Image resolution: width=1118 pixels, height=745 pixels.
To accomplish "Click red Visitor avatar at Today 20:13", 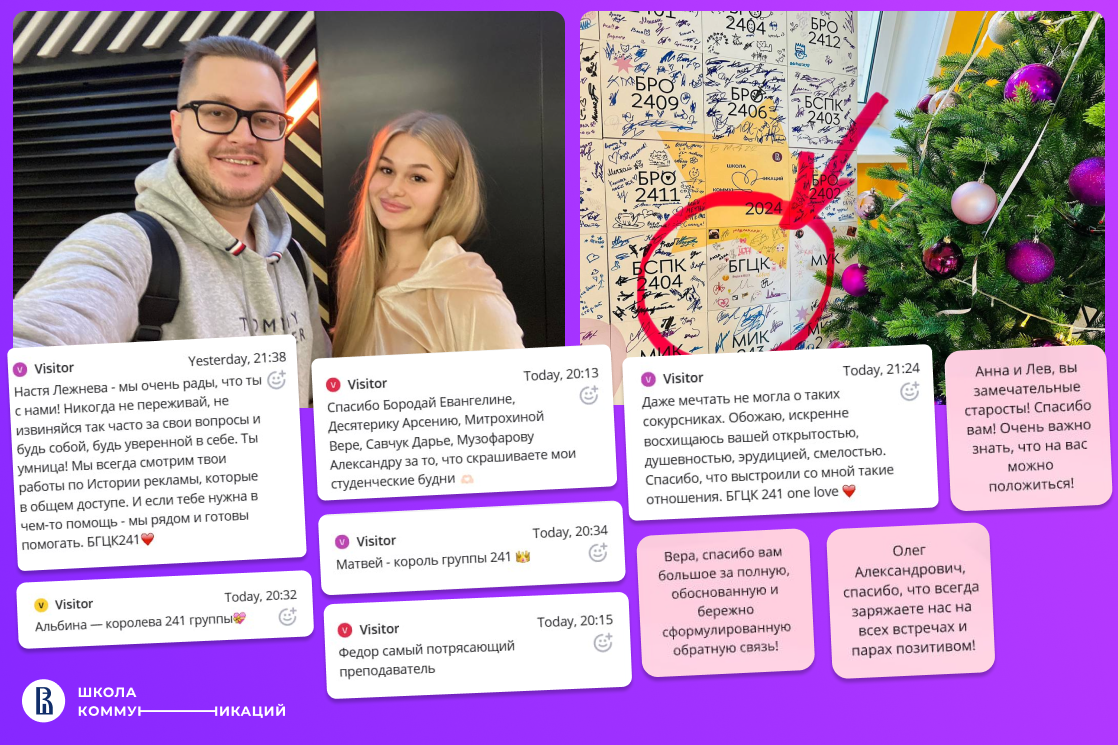I will coord(333,385).
